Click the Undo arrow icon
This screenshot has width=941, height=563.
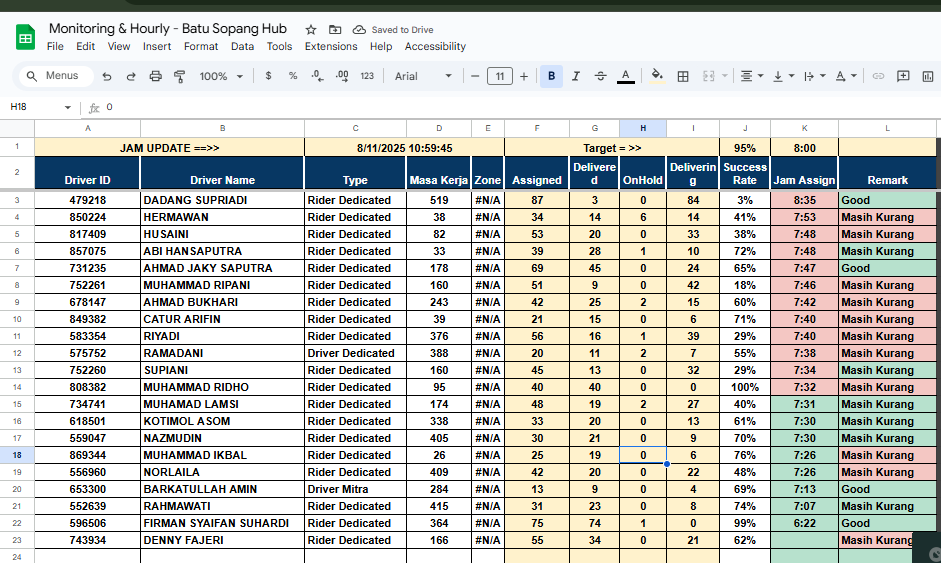pyautogui.click(x=107, y=76)
